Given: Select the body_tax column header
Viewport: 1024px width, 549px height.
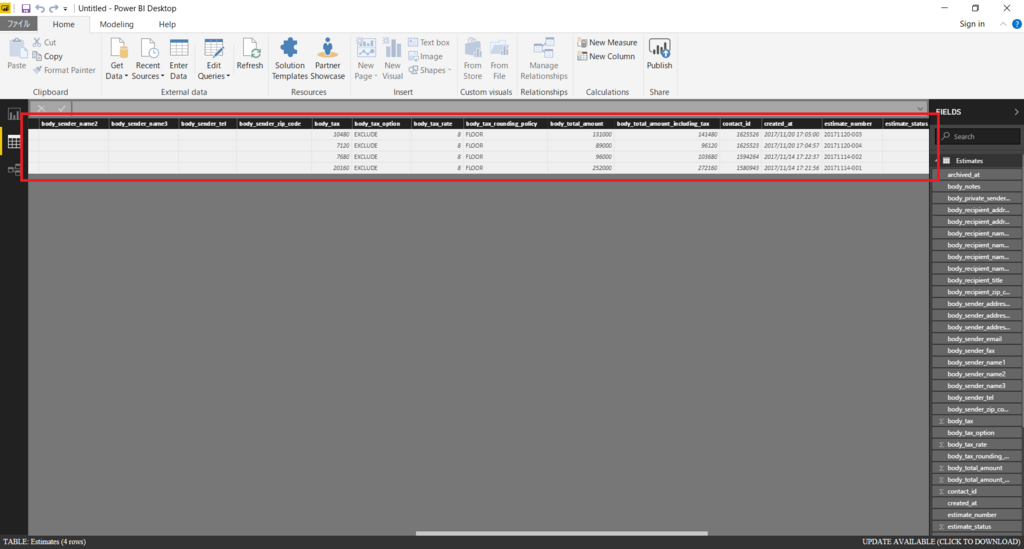Looking at the screenshot, I should (x=332, y=123).
